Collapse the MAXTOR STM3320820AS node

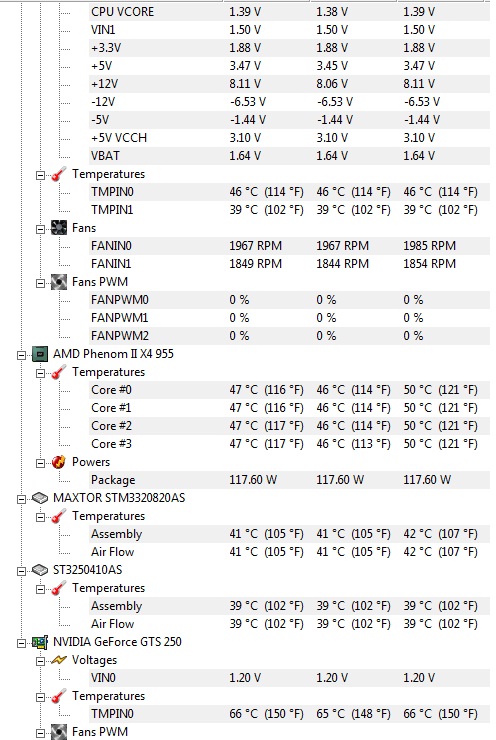point(21,499)
